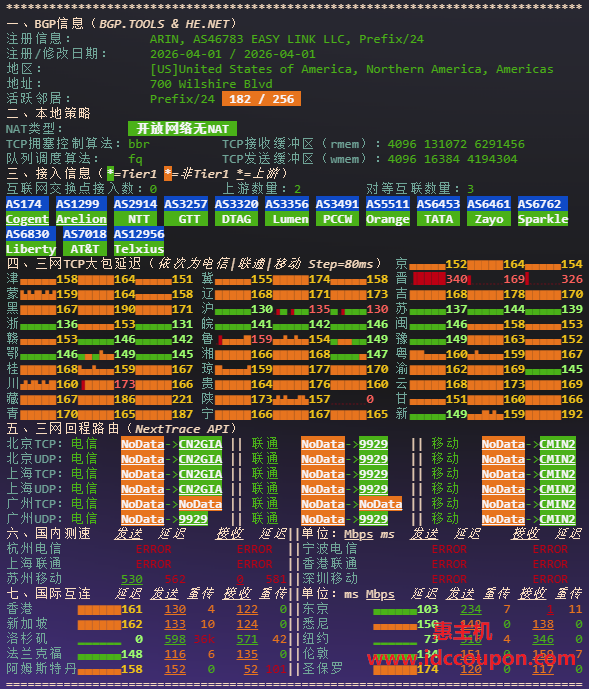
Task: Click the 'Cogent' green label
Action: [x=27, y=219]
